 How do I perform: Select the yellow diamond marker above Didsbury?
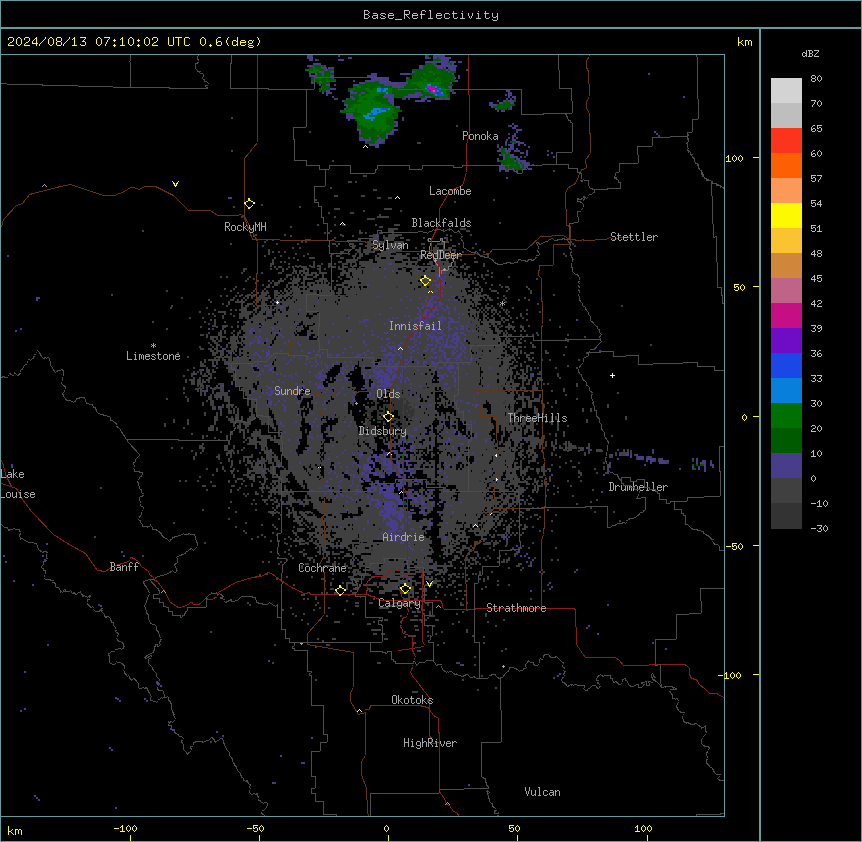(x=389, y=416)
